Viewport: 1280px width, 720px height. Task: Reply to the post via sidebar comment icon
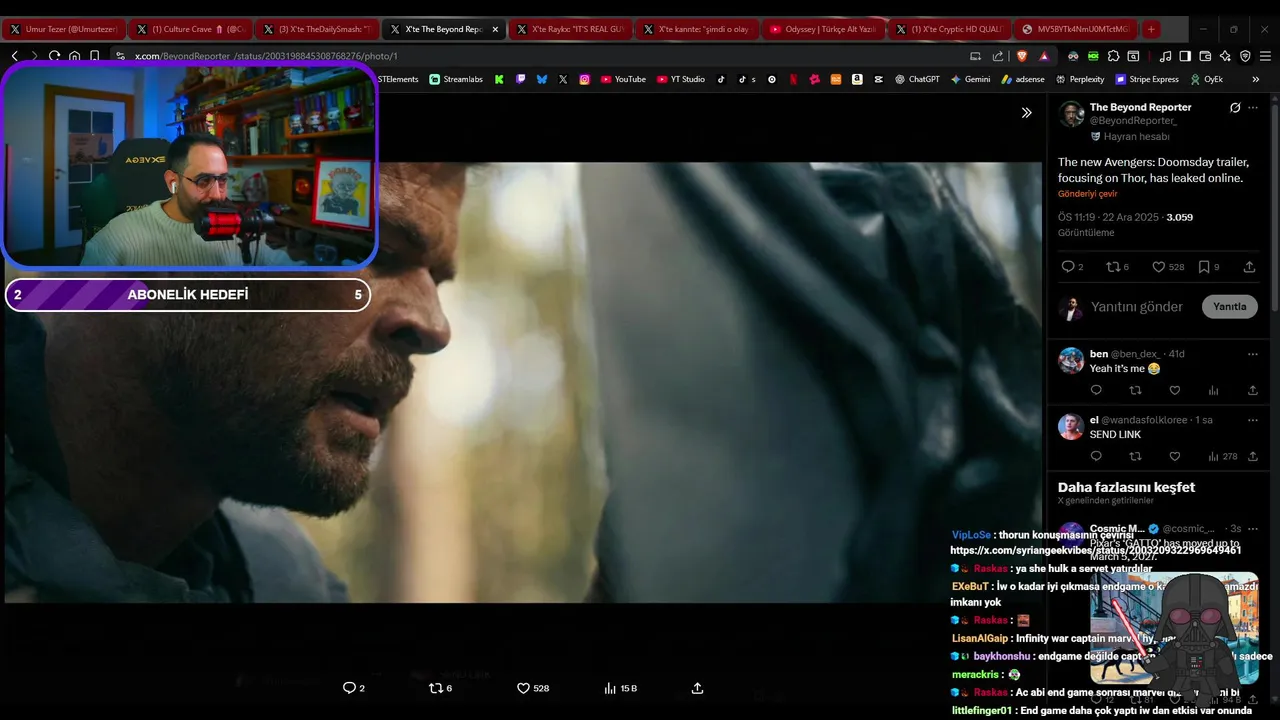(1067, 267)
